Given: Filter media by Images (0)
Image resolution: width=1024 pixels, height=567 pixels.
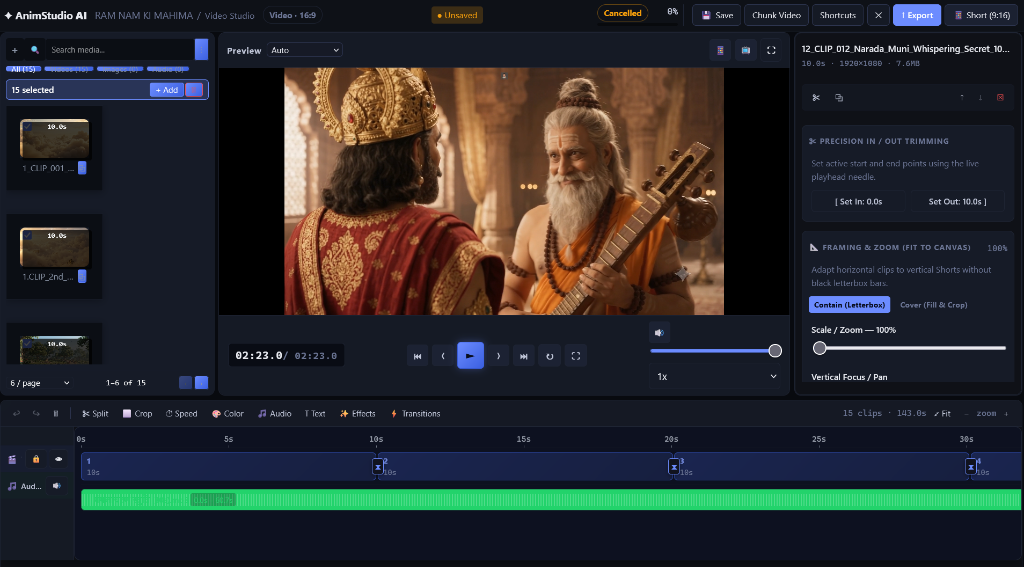Looking at the screenshot, I should (120, 69).
